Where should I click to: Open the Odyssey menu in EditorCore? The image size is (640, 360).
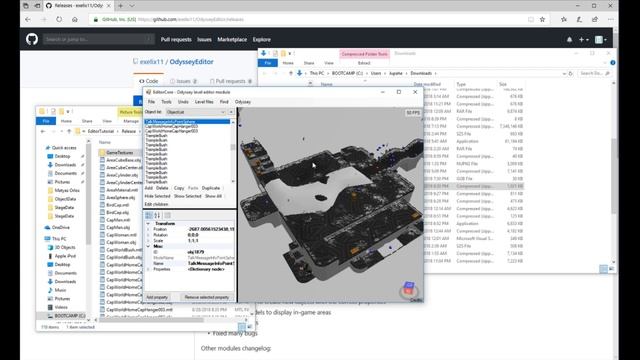[243, 102]
